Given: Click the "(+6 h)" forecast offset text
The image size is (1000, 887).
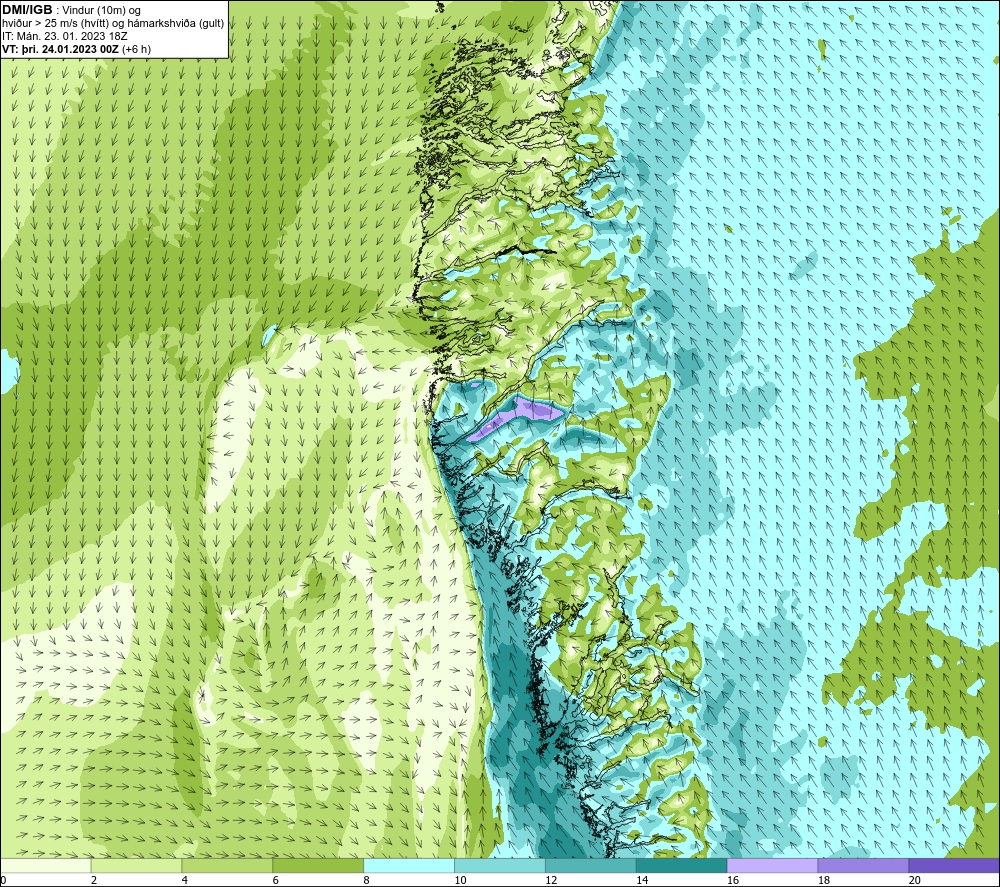Looking at the screenshot, I should coord(136,49).
